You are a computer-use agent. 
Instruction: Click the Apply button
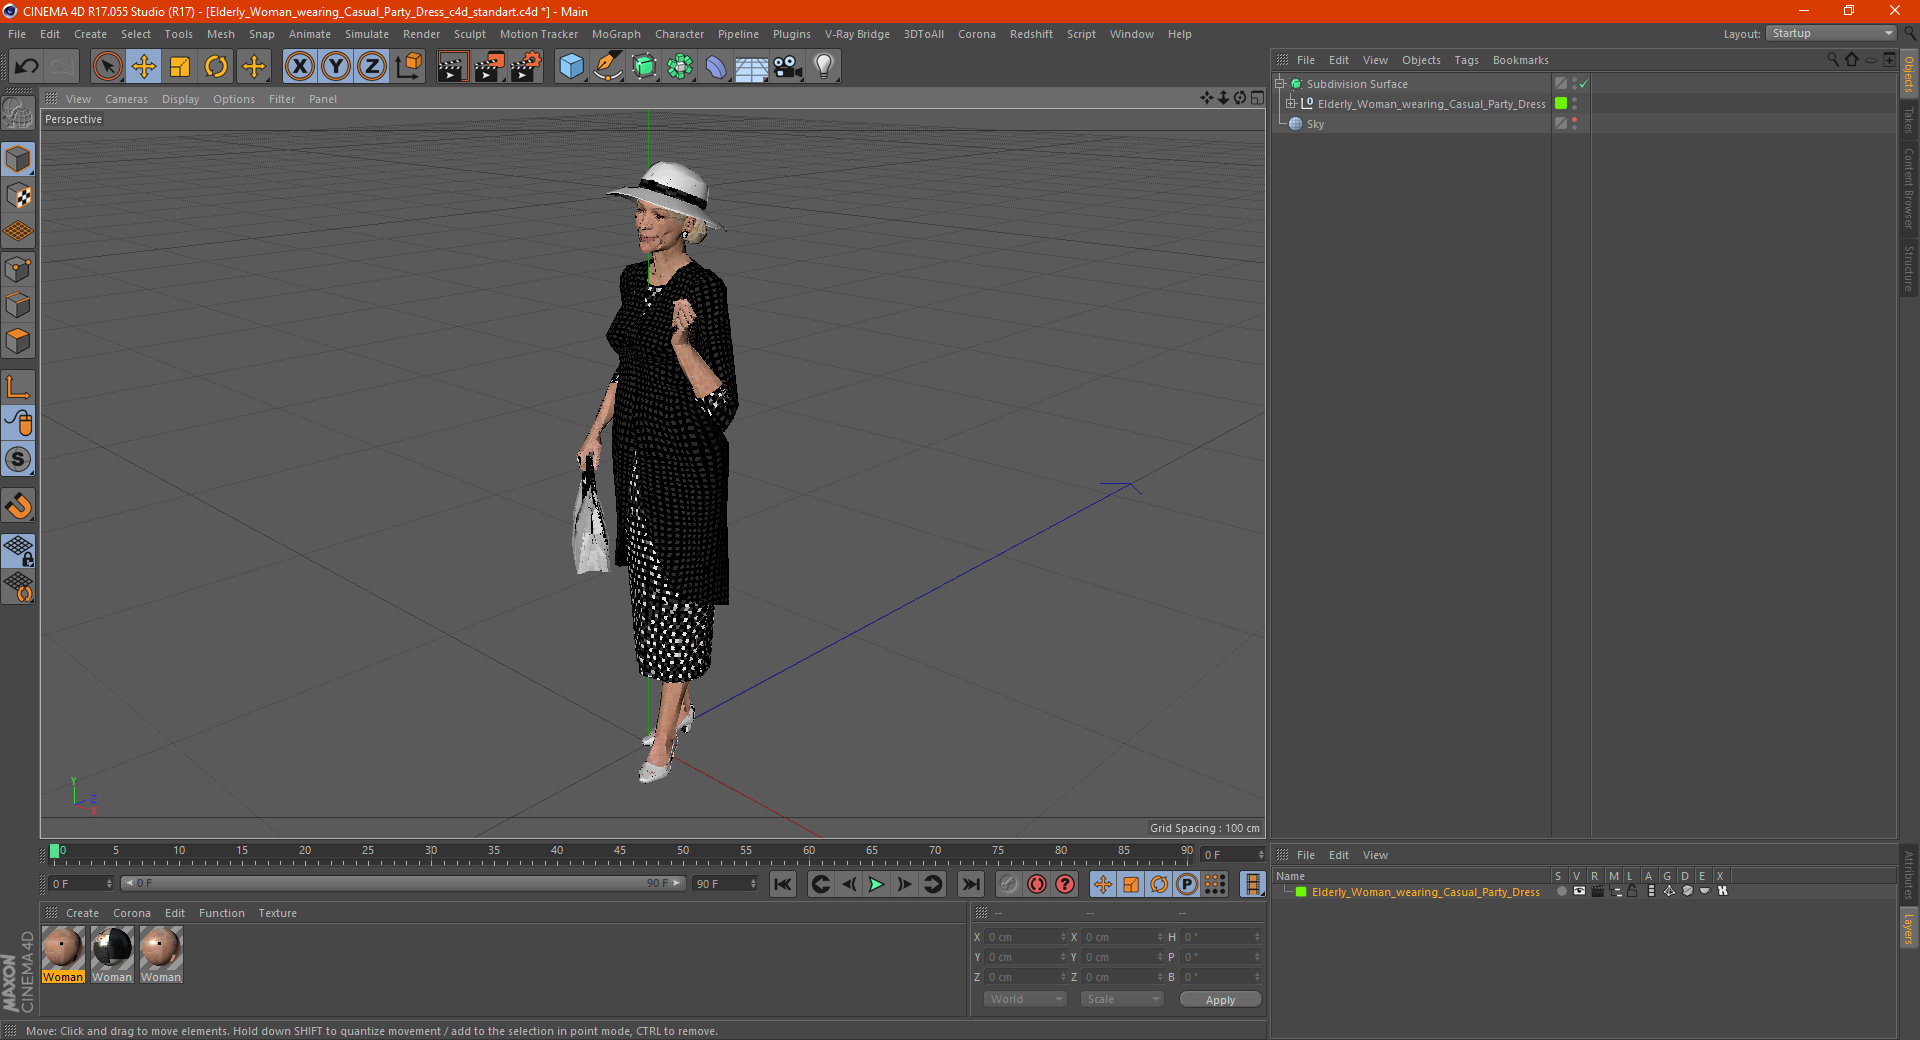1220,999
